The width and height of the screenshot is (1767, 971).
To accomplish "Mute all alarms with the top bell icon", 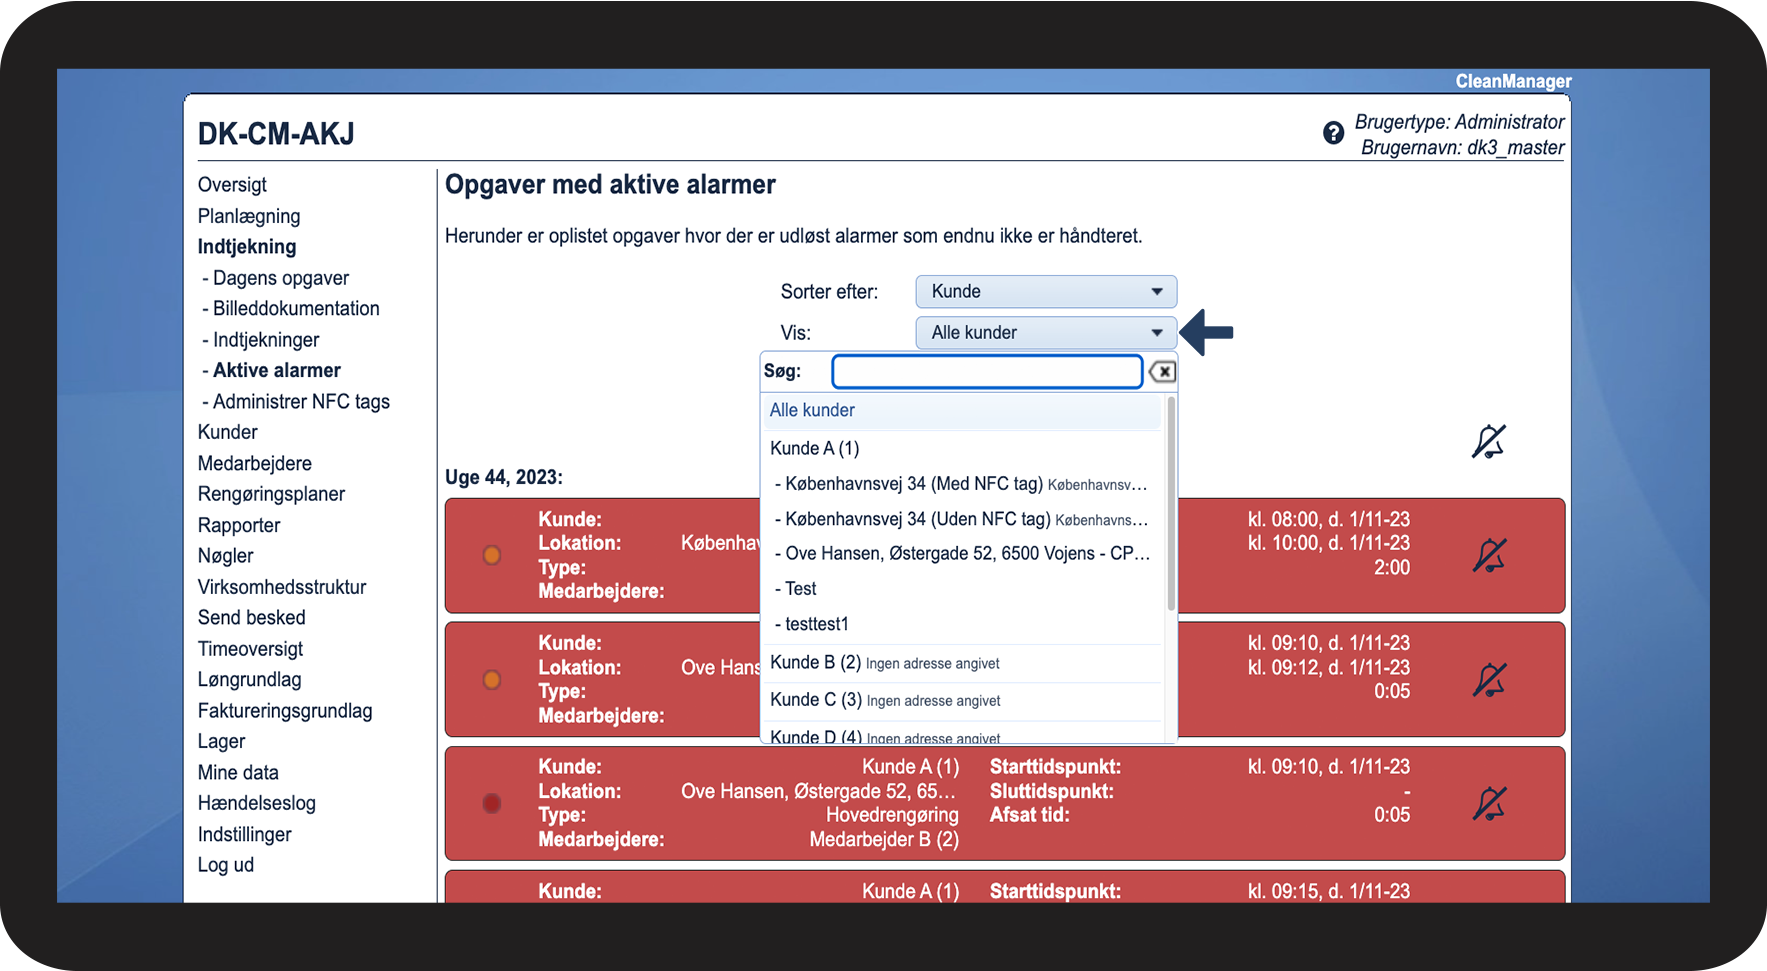I will pos(1489,441).
